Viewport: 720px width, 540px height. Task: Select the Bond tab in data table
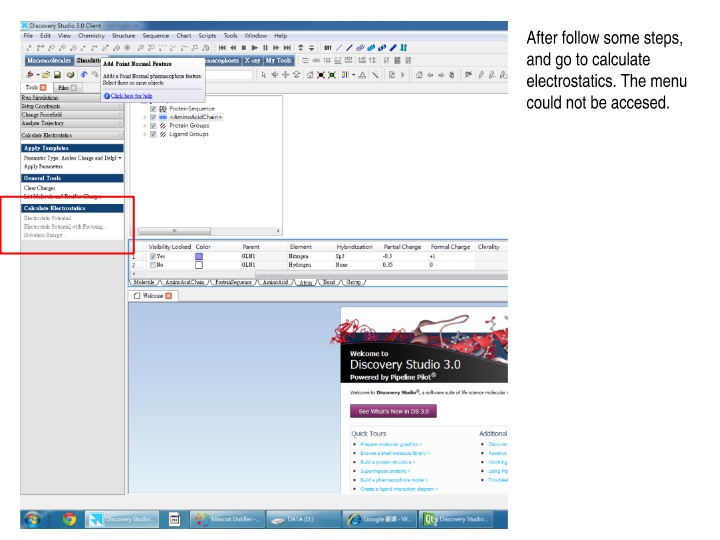pos(329,282)
